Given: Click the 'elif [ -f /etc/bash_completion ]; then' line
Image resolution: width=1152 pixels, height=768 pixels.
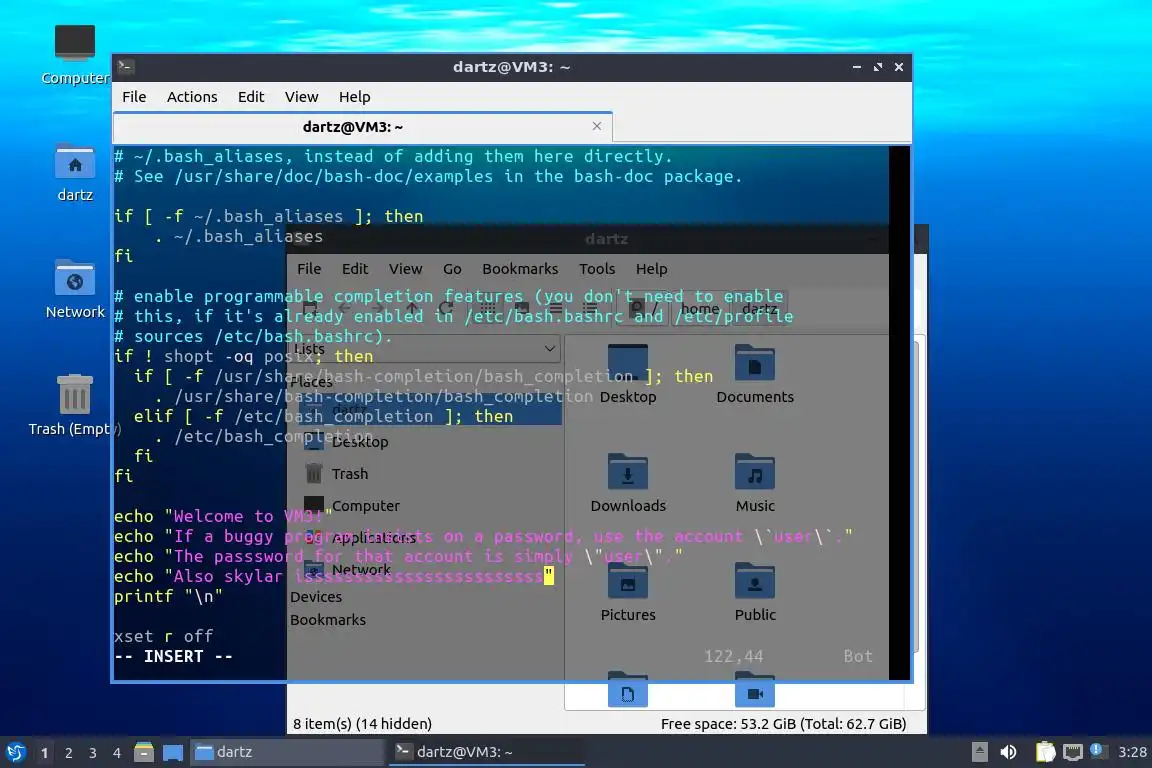Looking at the screenshot, I should coord(323,416).
